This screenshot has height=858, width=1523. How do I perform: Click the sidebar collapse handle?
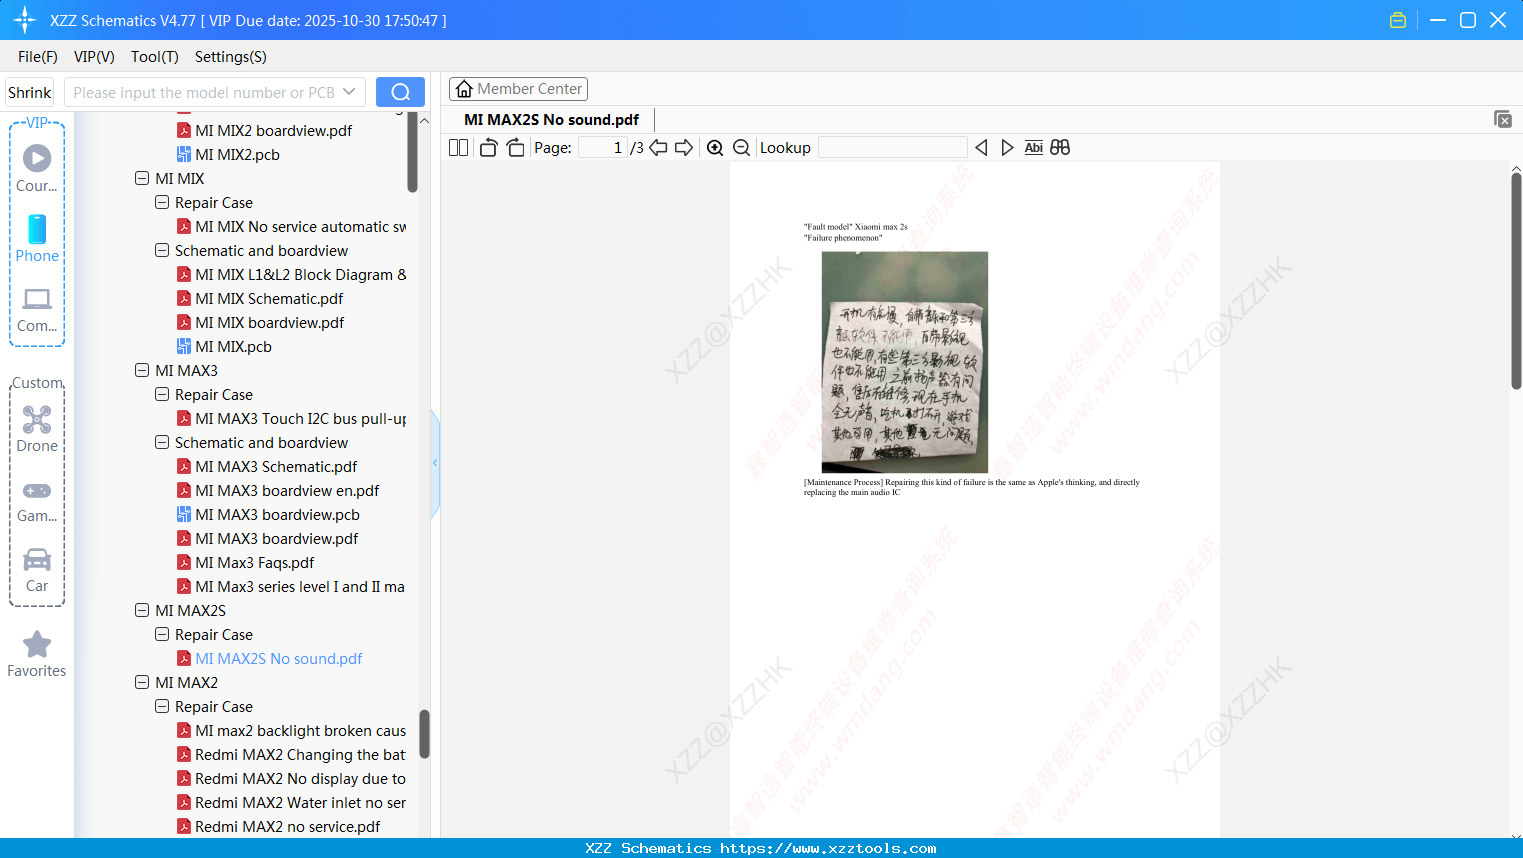435,463
